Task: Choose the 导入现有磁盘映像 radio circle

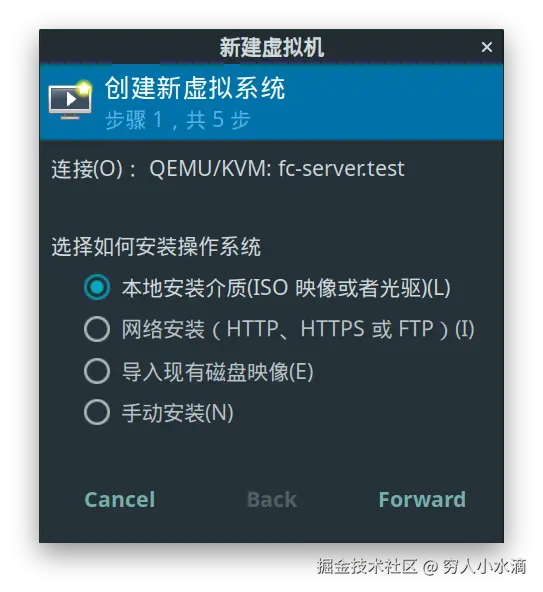Action: pos(97,371)
